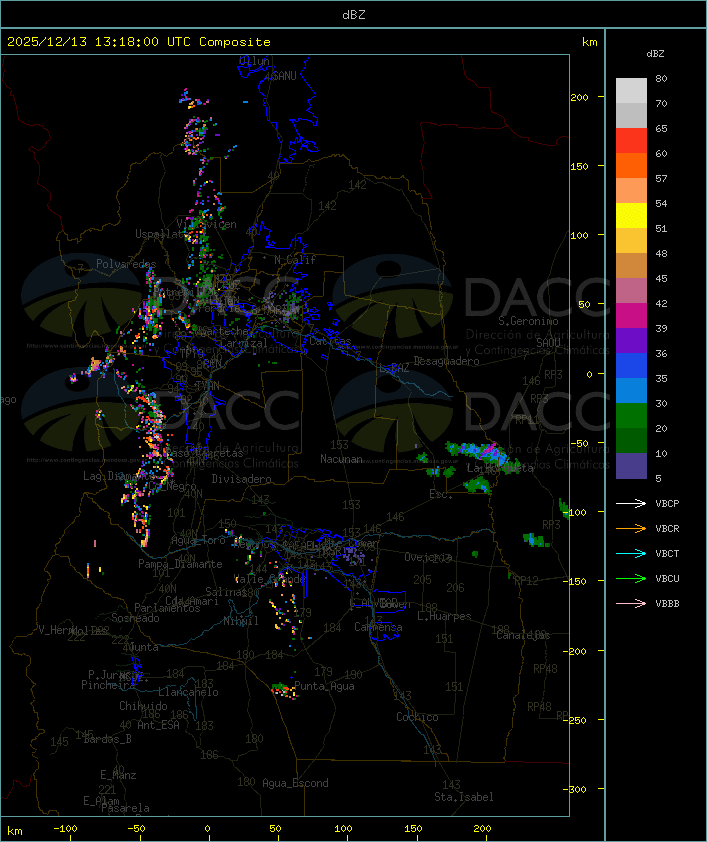Choose the dark orange 57-60 dBZ swatch

(631, 166)
